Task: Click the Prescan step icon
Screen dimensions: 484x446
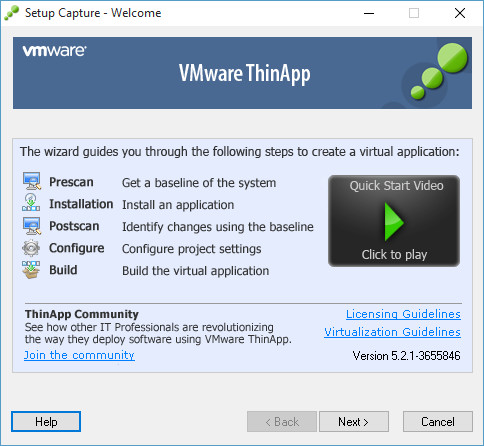Action: tap(32, 181)
